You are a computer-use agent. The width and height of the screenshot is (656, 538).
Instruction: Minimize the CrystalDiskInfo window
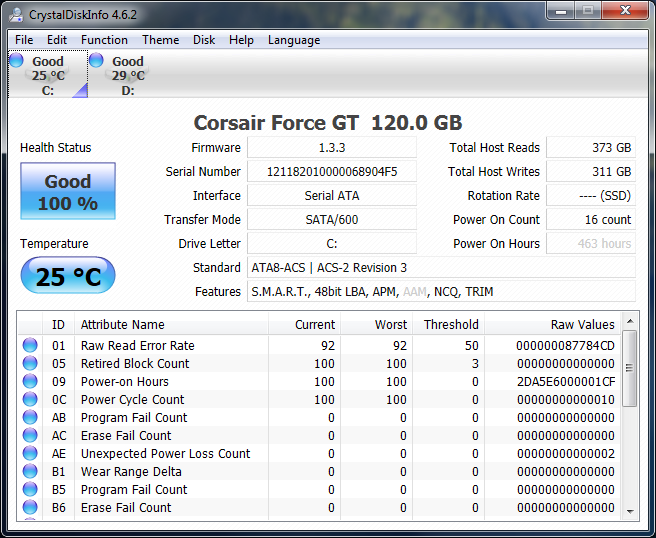[x=561, y=11]
